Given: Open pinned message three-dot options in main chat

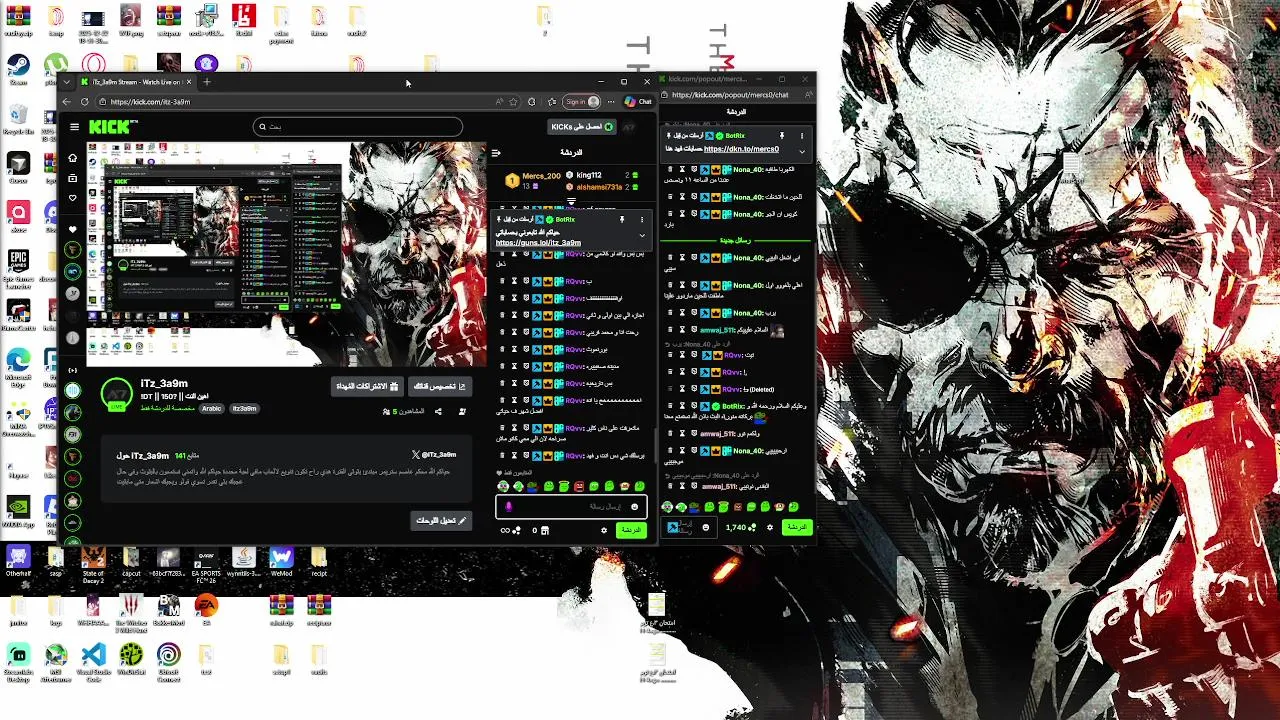Looking at the screenshot, I should [x=642, y=219].
